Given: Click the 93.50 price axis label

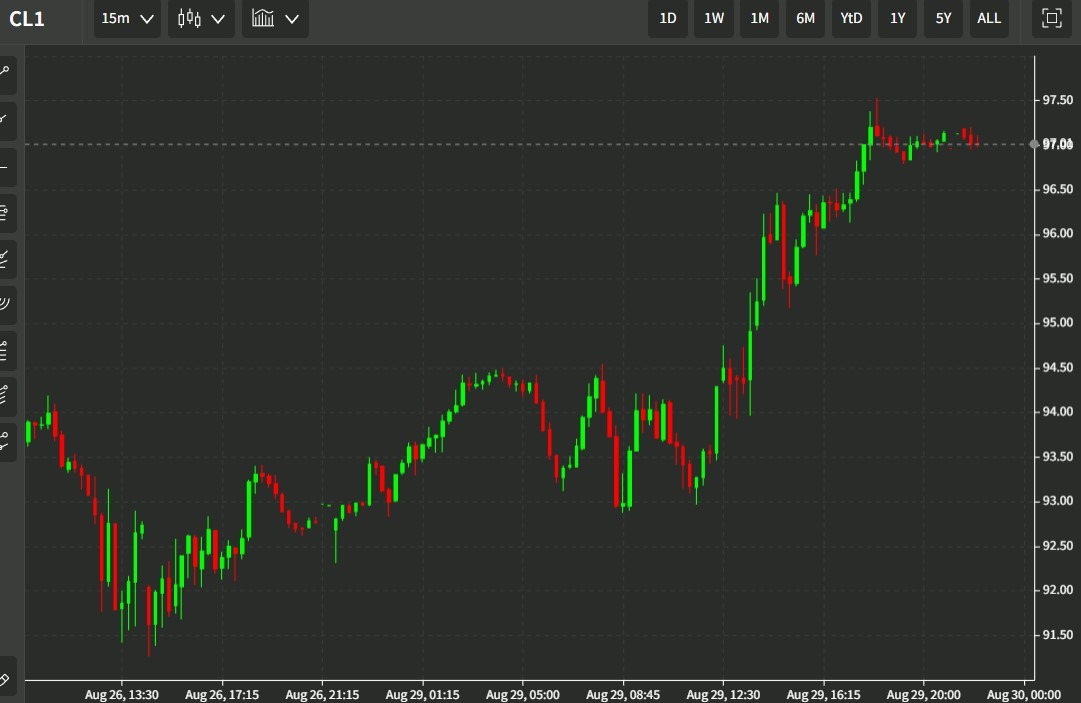Looking at the screenshot, I should [x=1057, y=456].
